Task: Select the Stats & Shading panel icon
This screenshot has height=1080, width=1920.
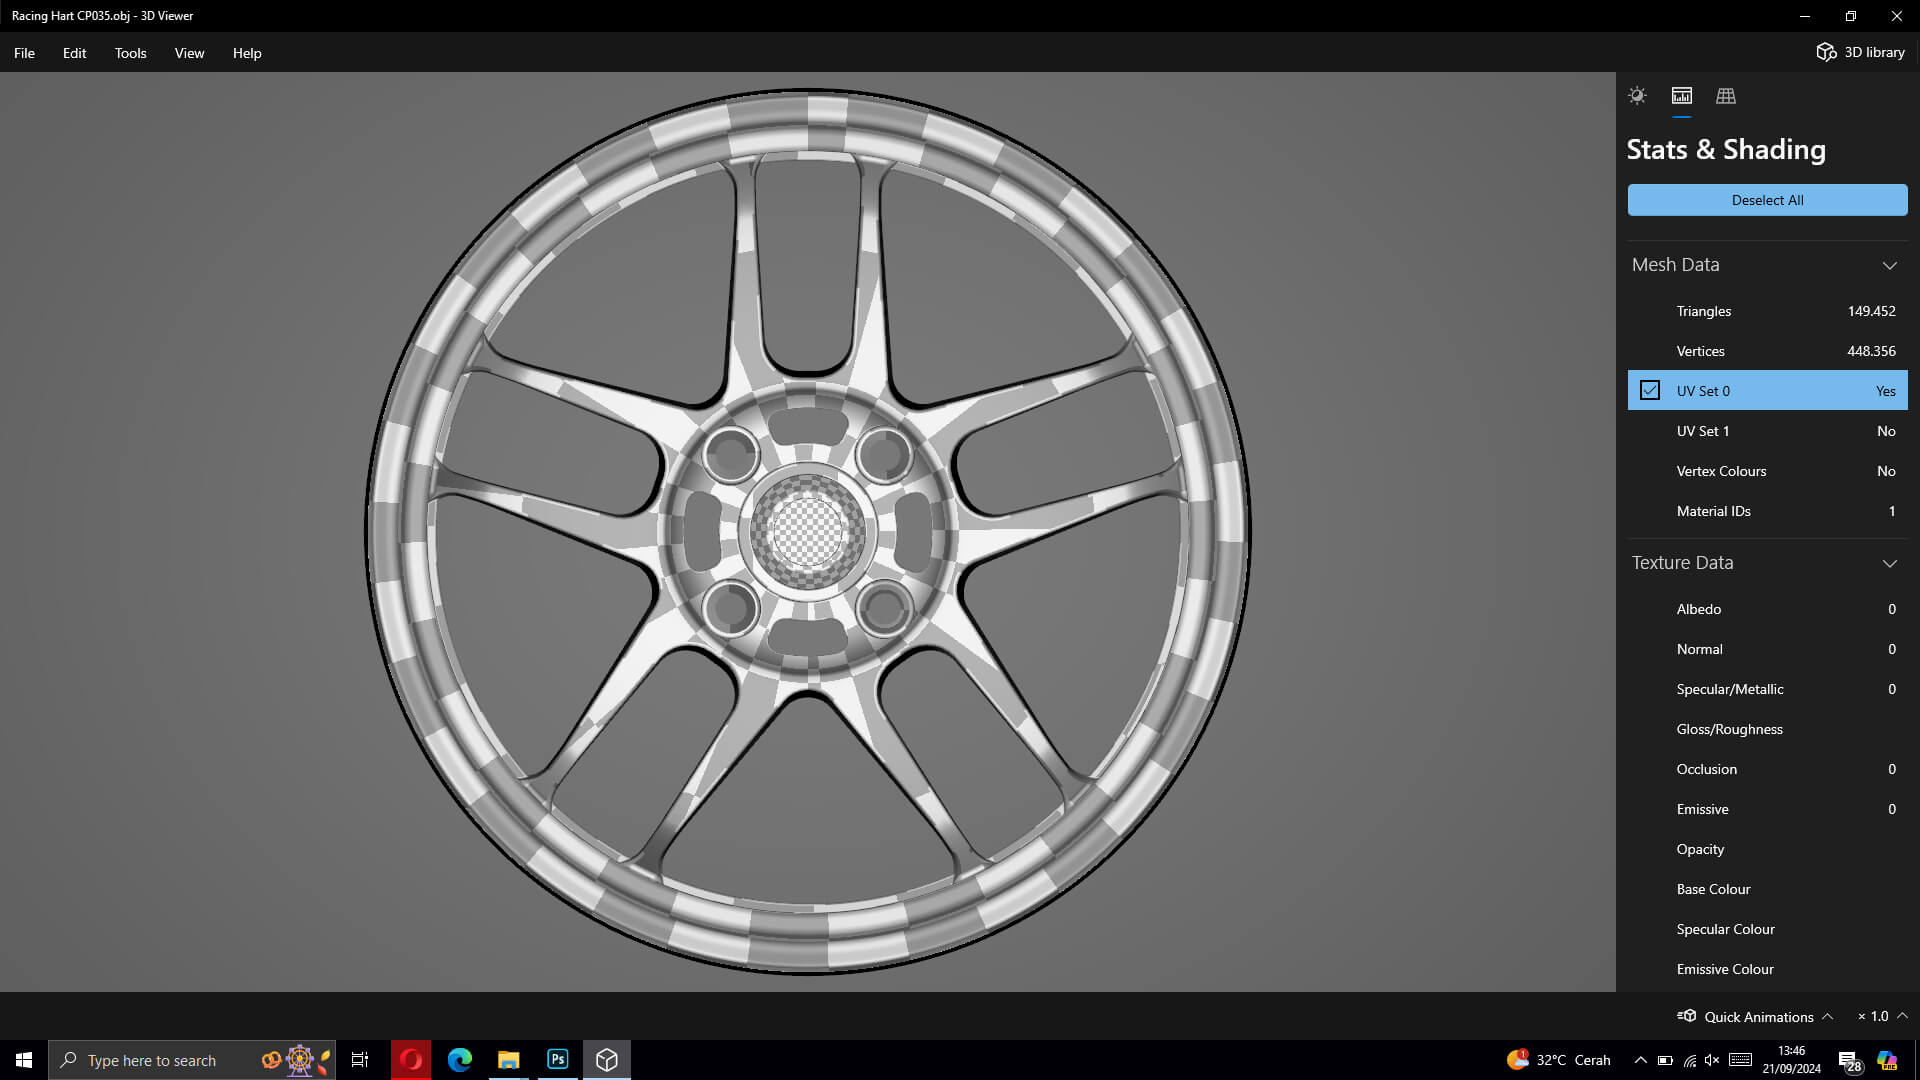Action: point(1682,96)
